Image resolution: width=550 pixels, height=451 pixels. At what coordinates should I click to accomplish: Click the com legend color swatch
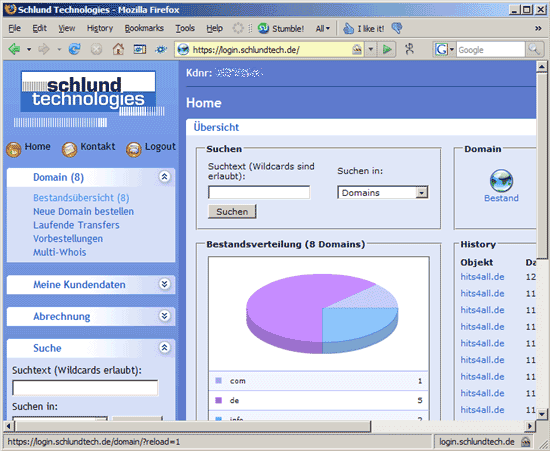[218, 381]
